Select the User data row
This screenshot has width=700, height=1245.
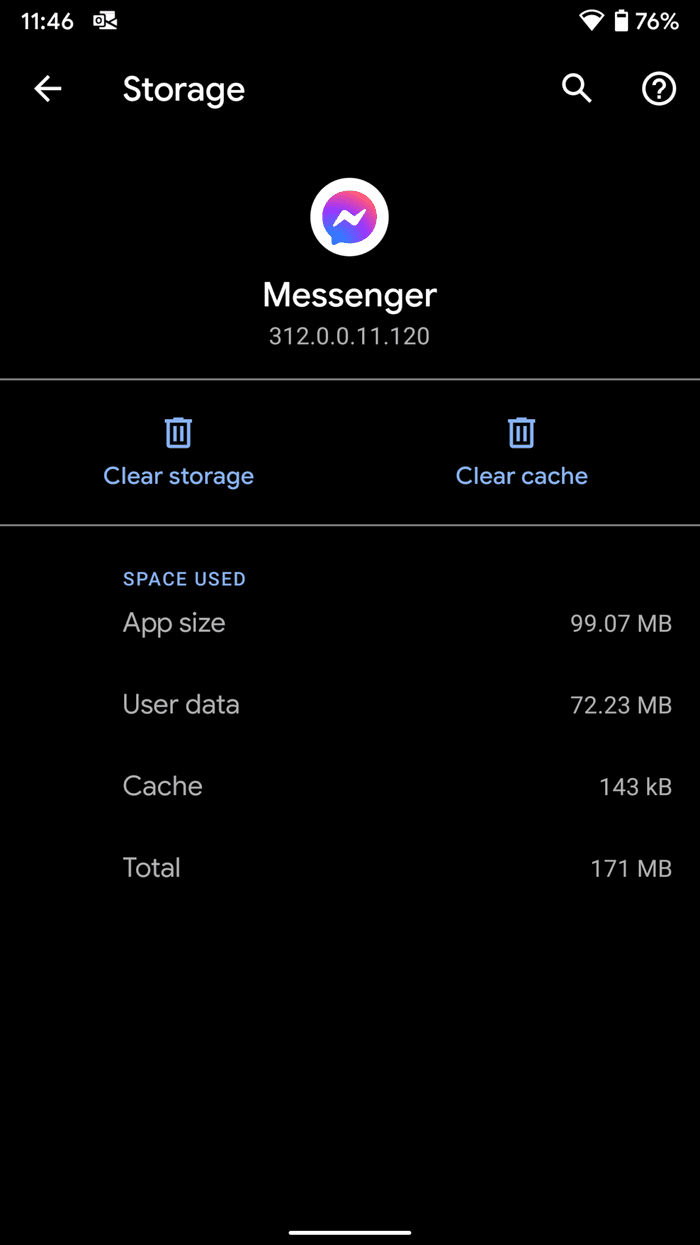click(x=350, y=705)
